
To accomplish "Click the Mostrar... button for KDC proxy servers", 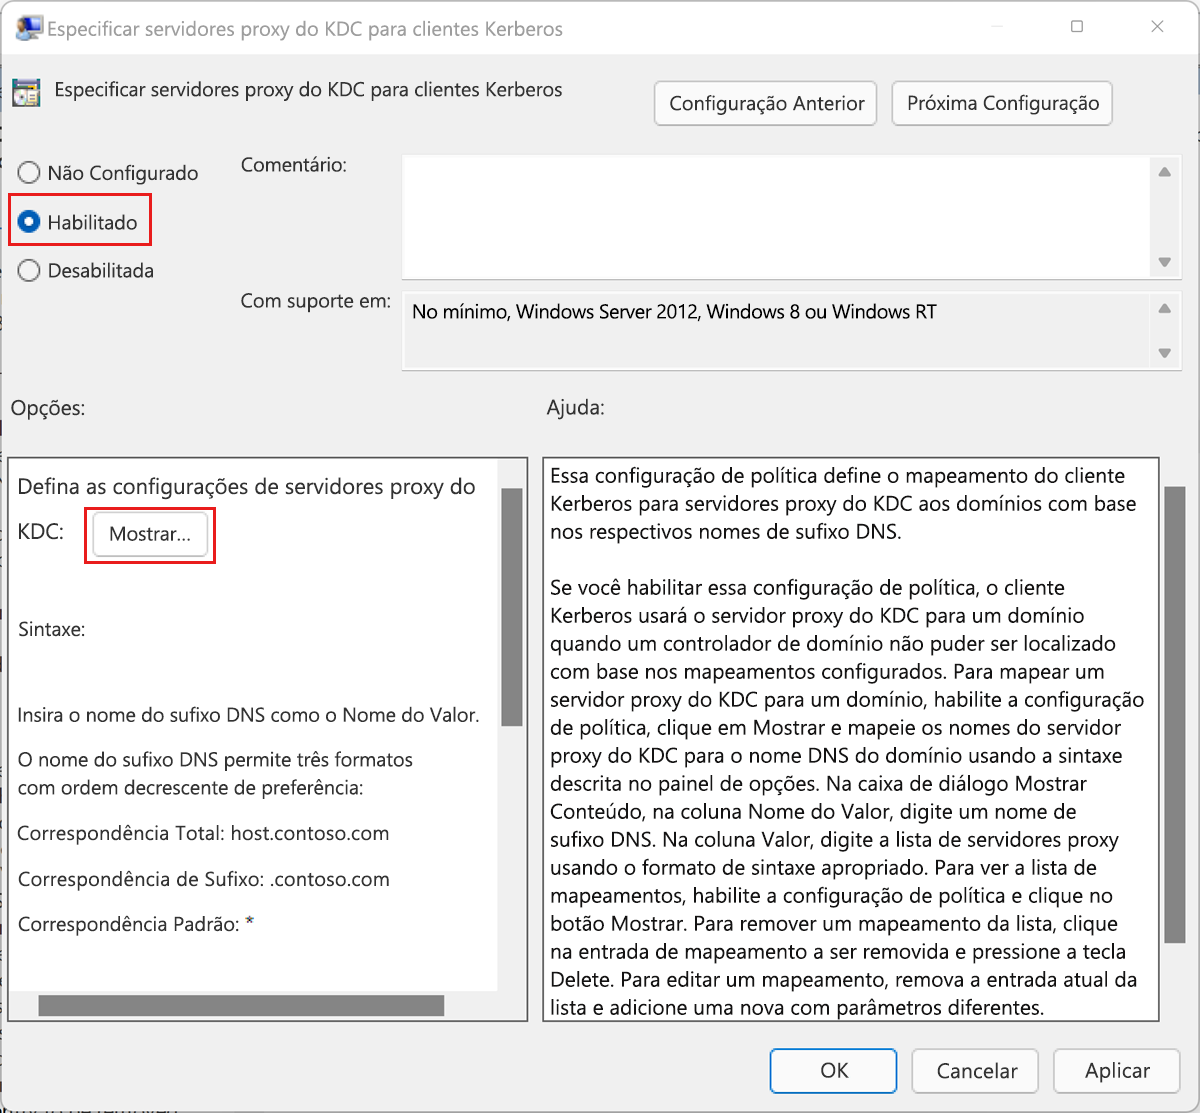I will (x=150, y=534).
